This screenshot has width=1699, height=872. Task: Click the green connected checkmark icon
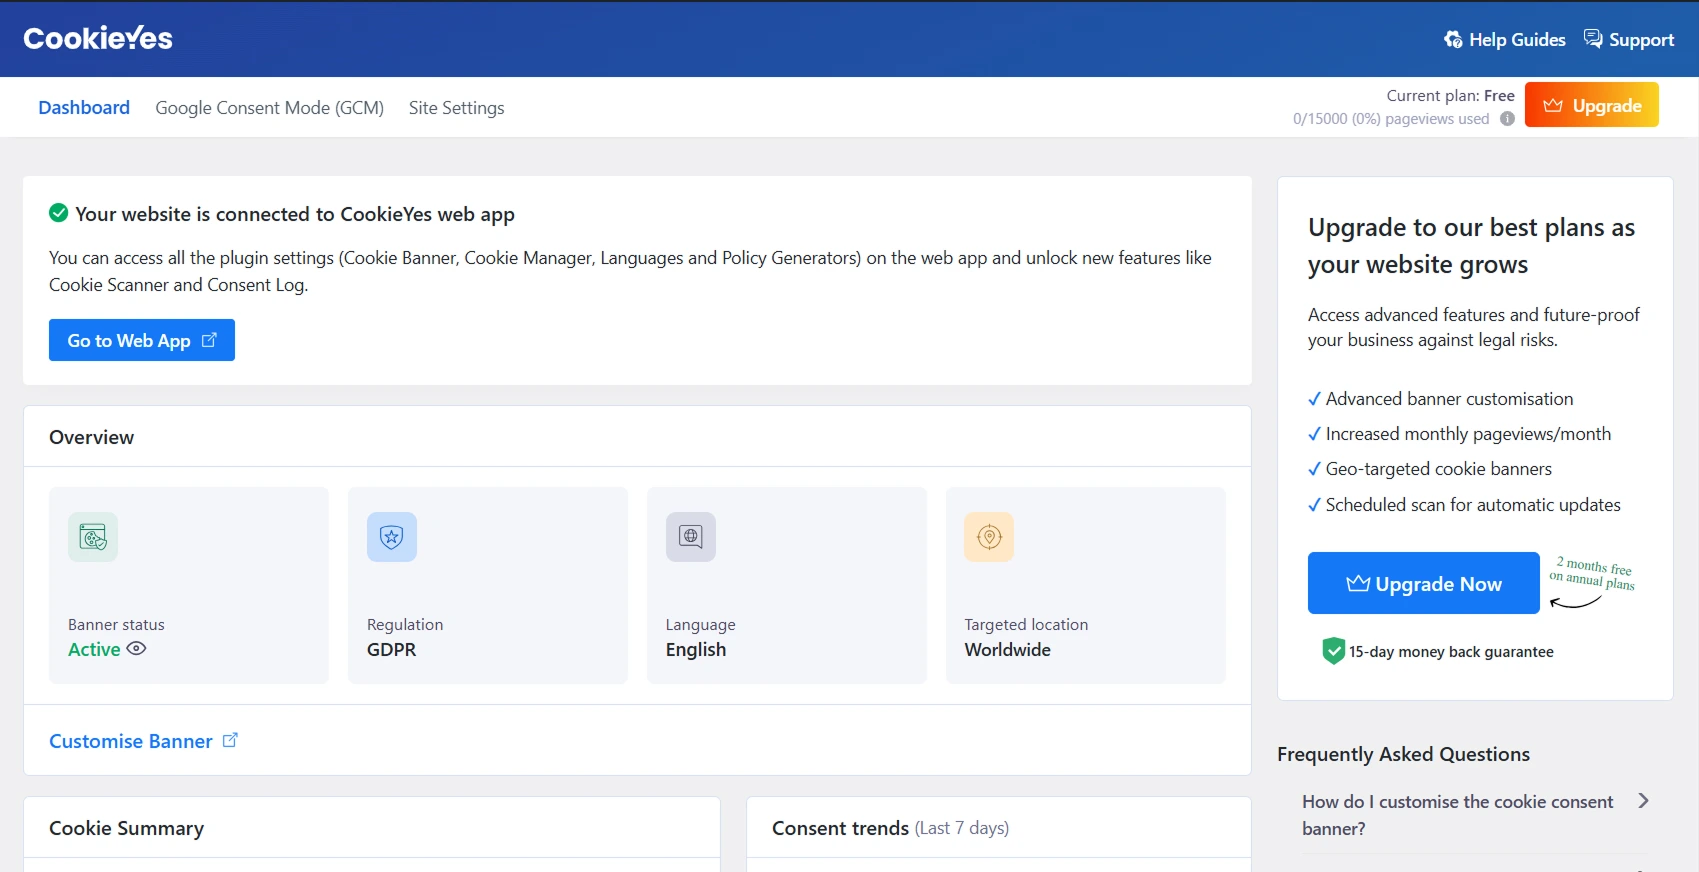tap(59, 213)
